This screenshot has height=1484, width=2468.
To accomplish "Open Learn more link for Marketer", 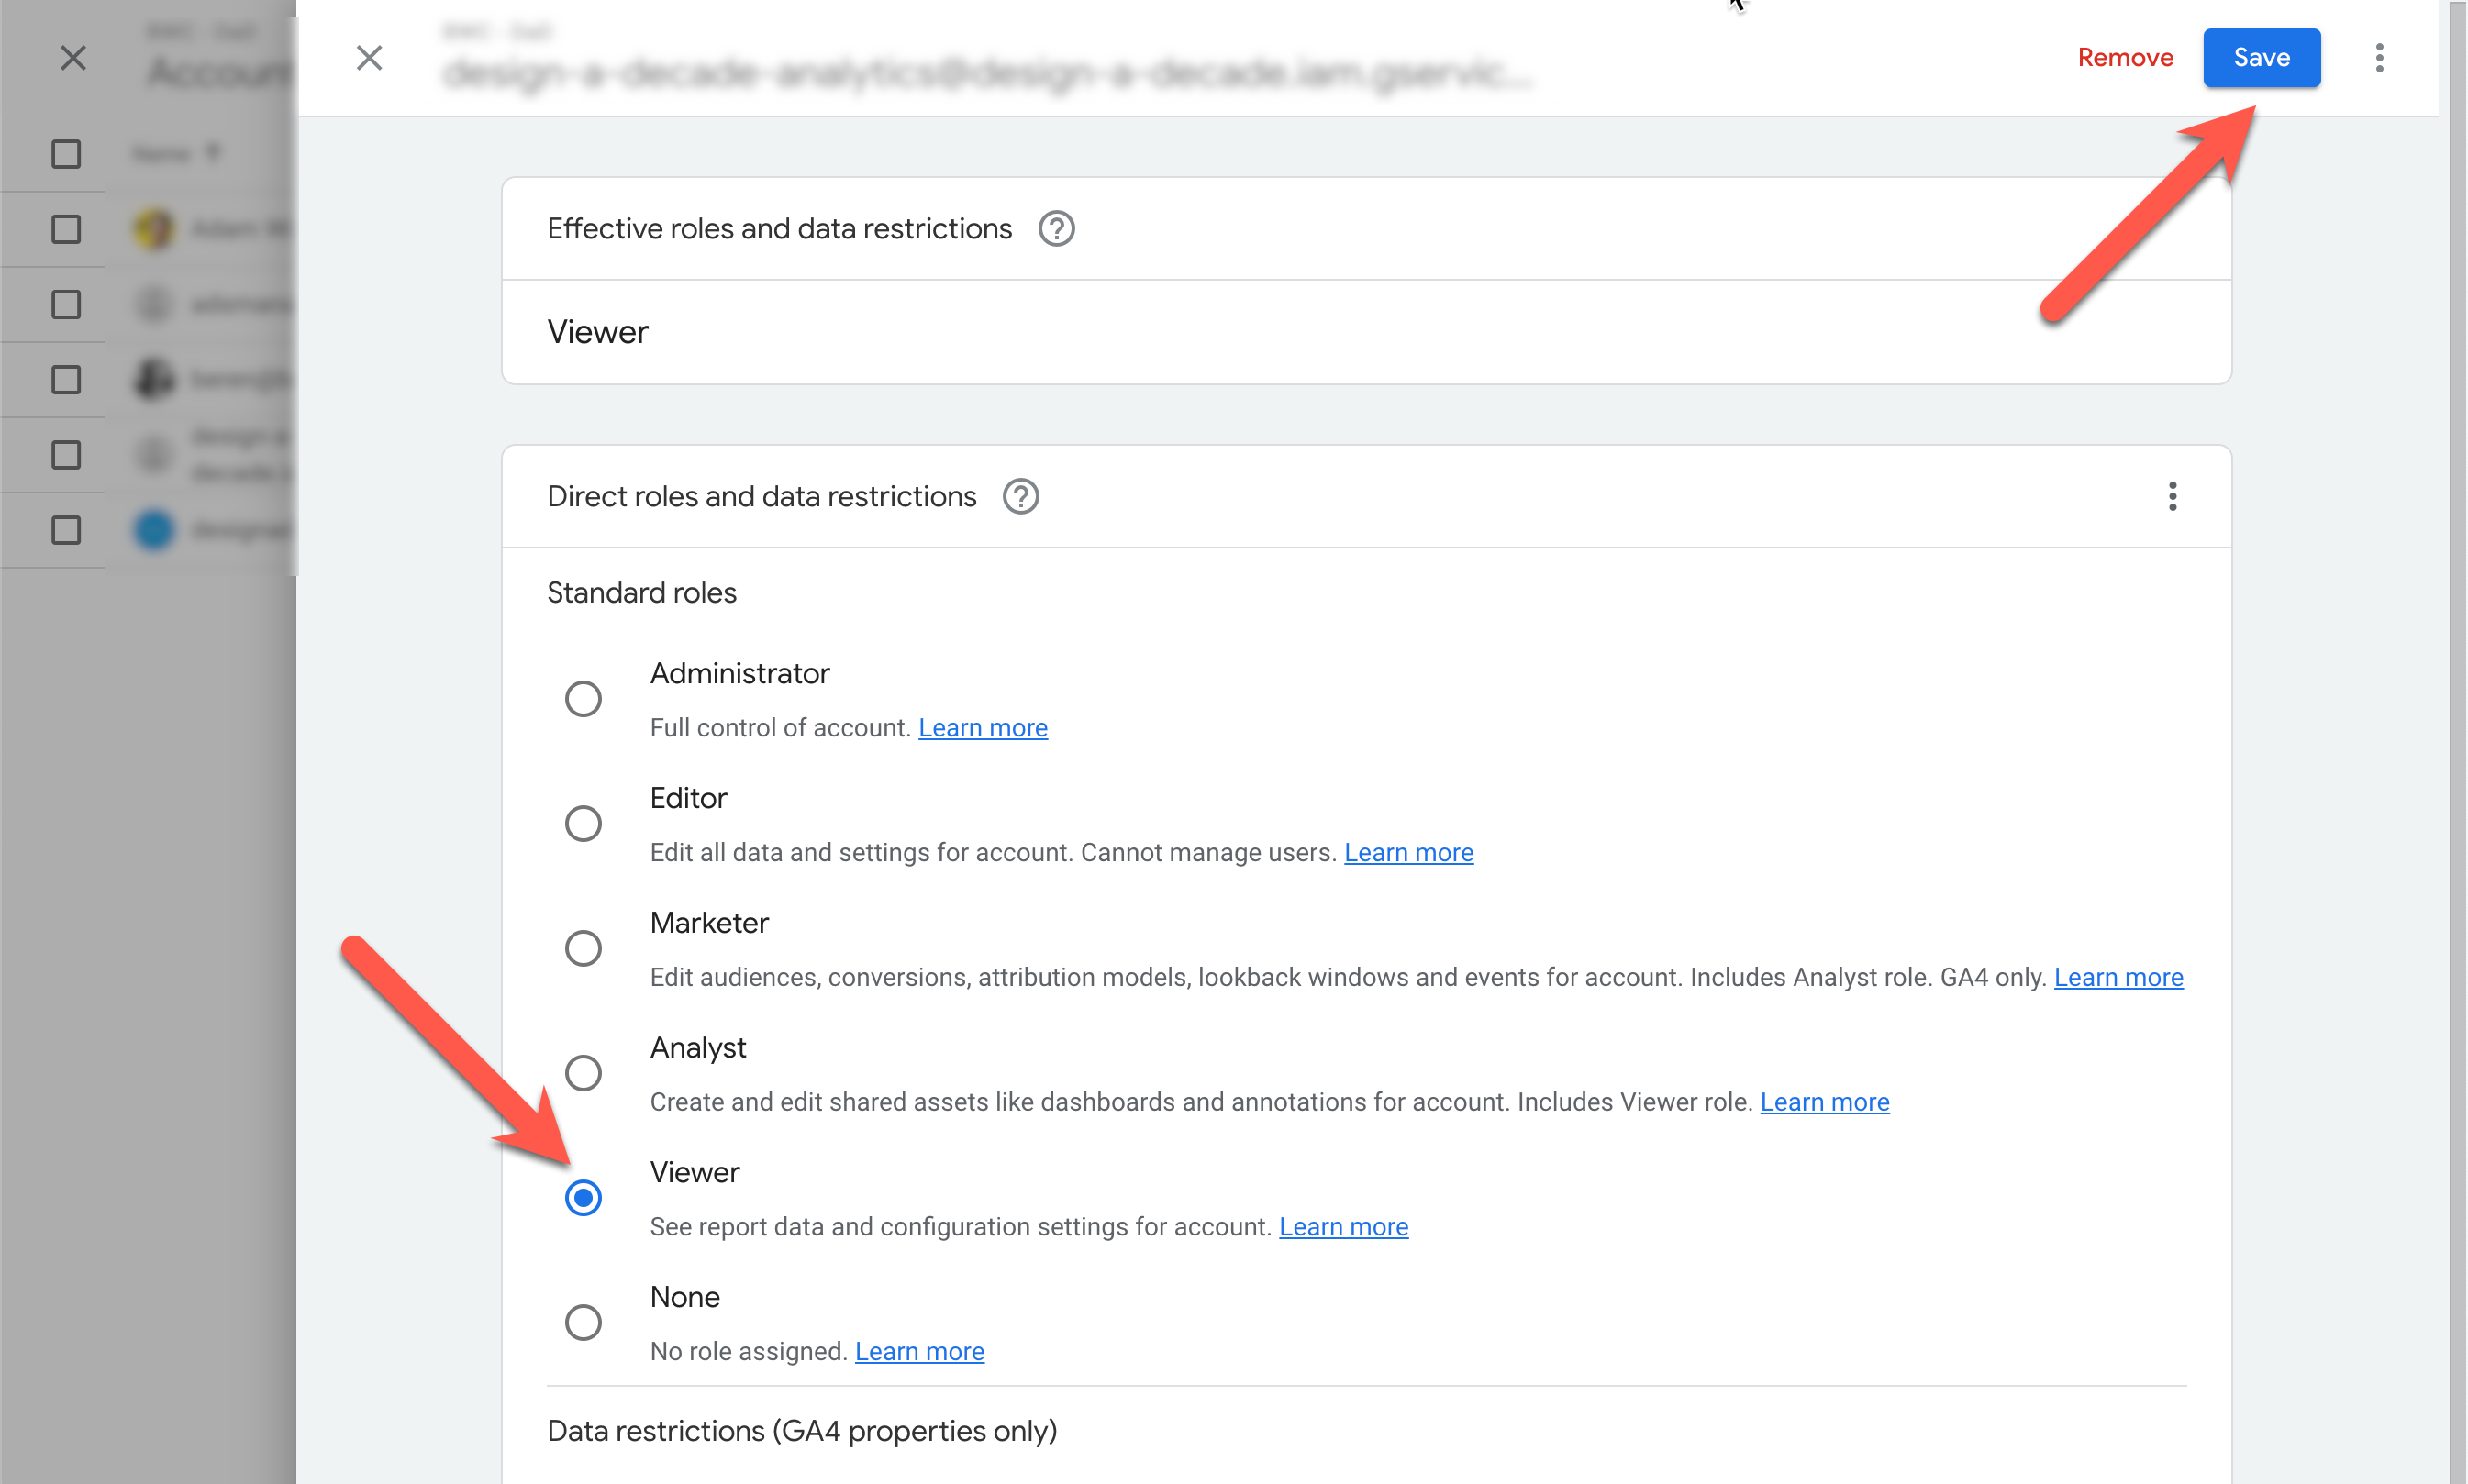I will tap(2118, 977).
